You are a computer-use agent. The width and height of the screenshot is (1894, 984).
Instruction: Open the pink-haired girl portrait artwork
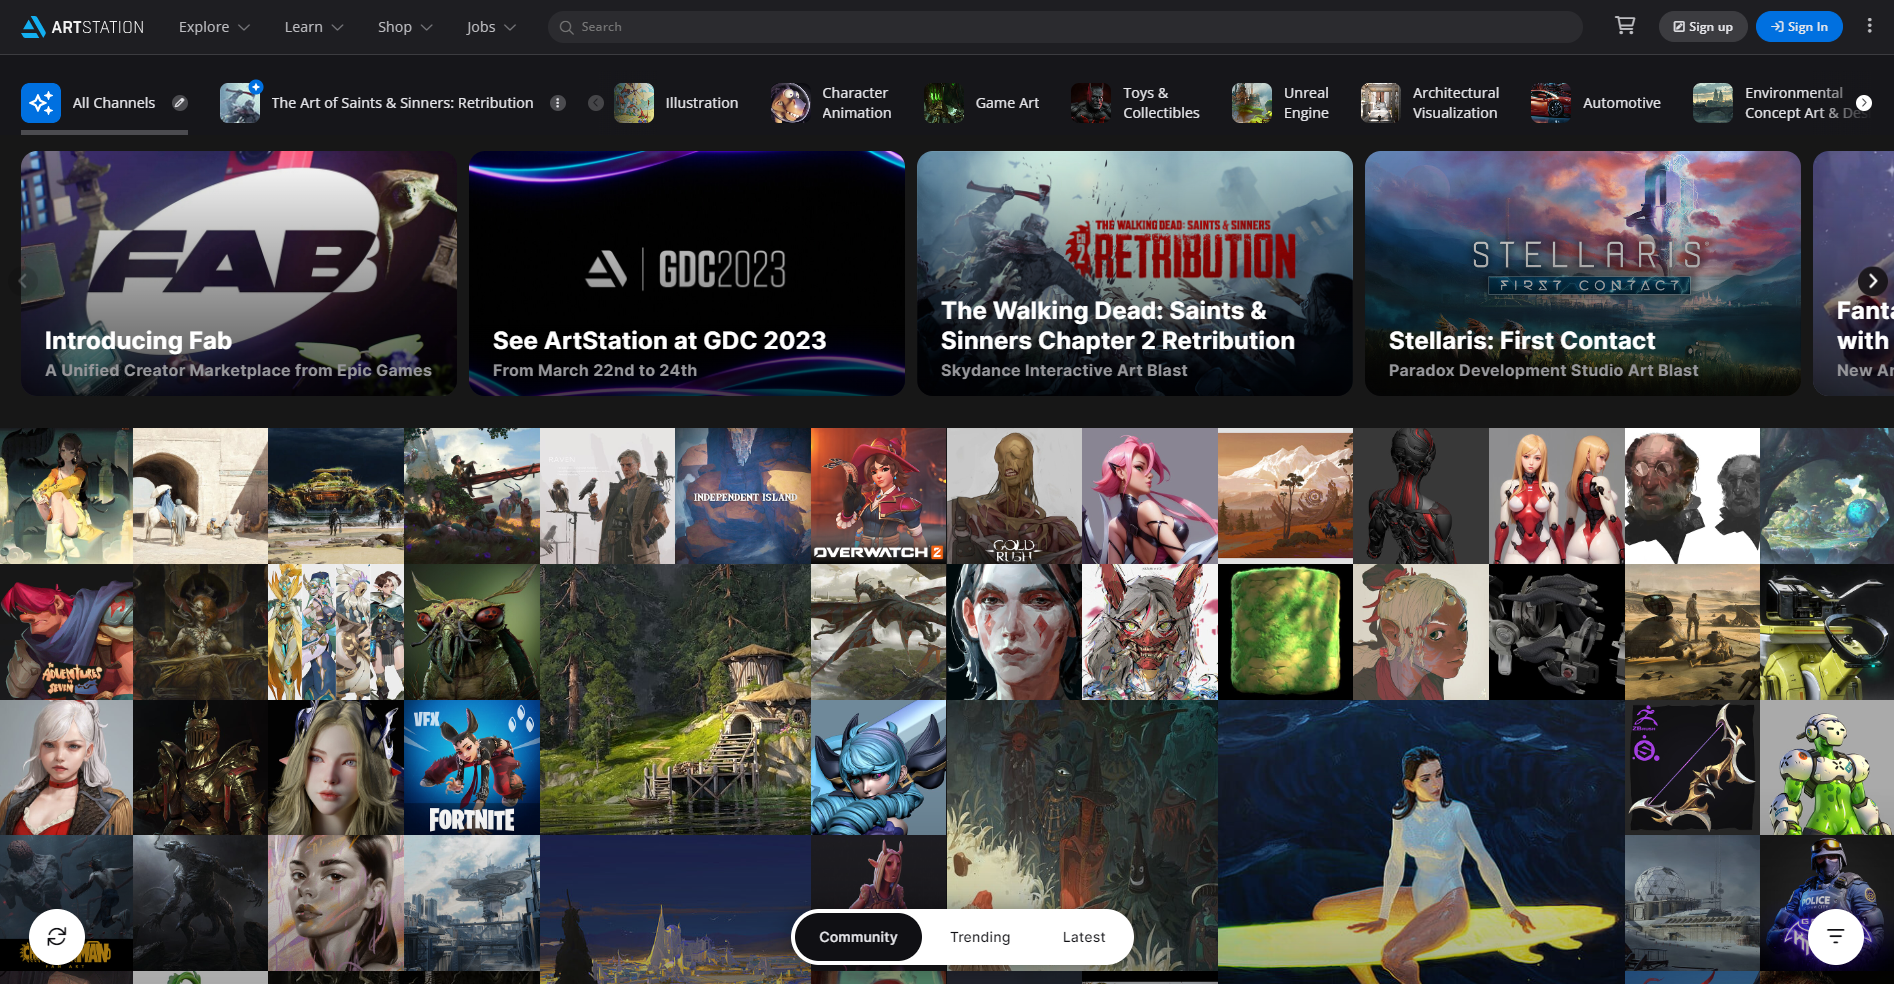point(1150,496)
